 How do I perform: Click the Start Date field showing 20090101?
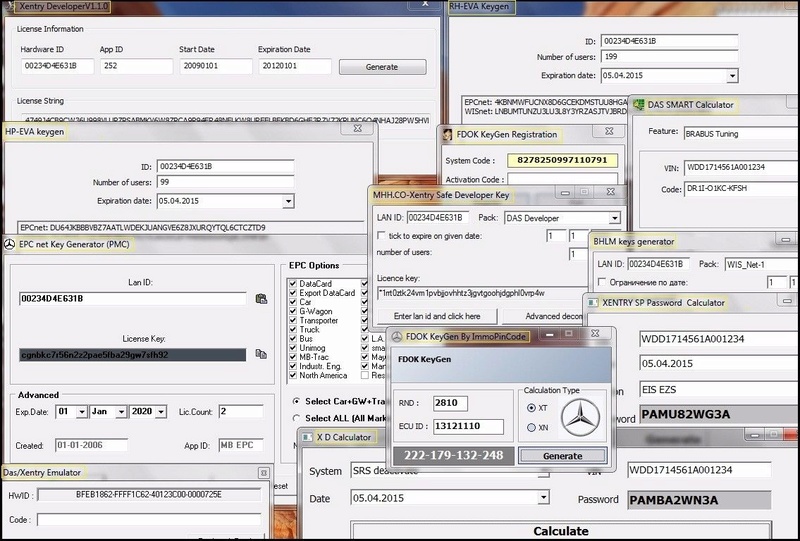pos(216,66)
